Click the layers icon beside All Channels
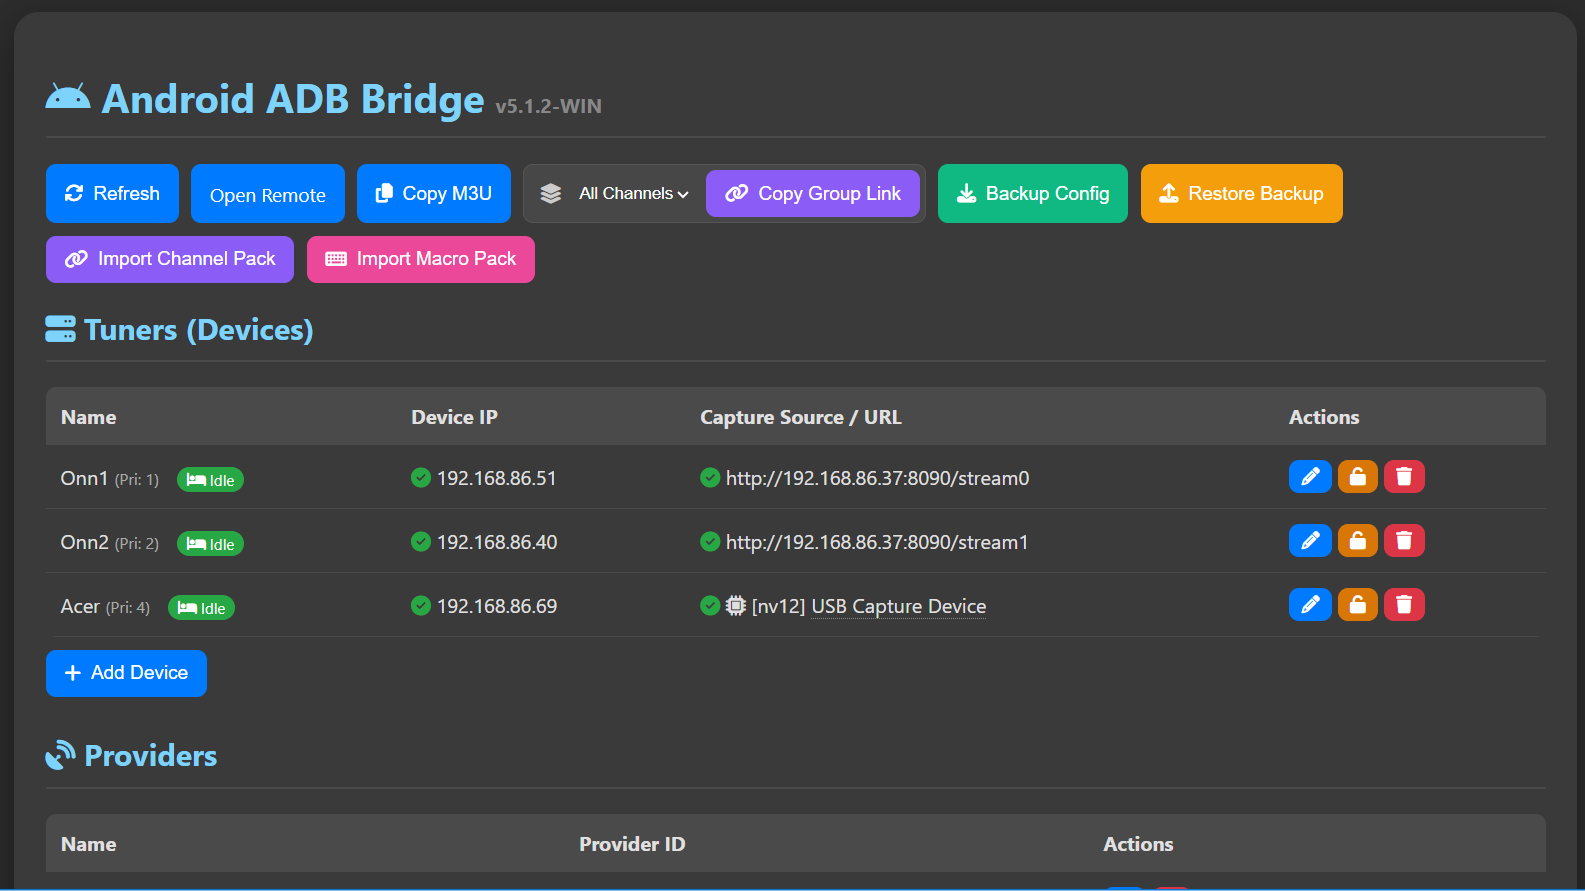The image size is (1585, 891). (x=551, y=194)
